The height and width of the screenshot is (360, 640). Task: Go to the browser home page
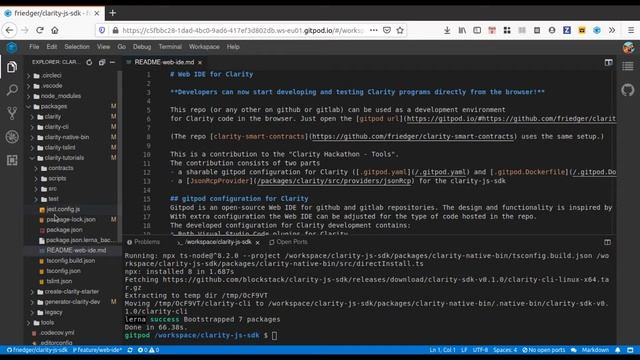coord(55,30)
